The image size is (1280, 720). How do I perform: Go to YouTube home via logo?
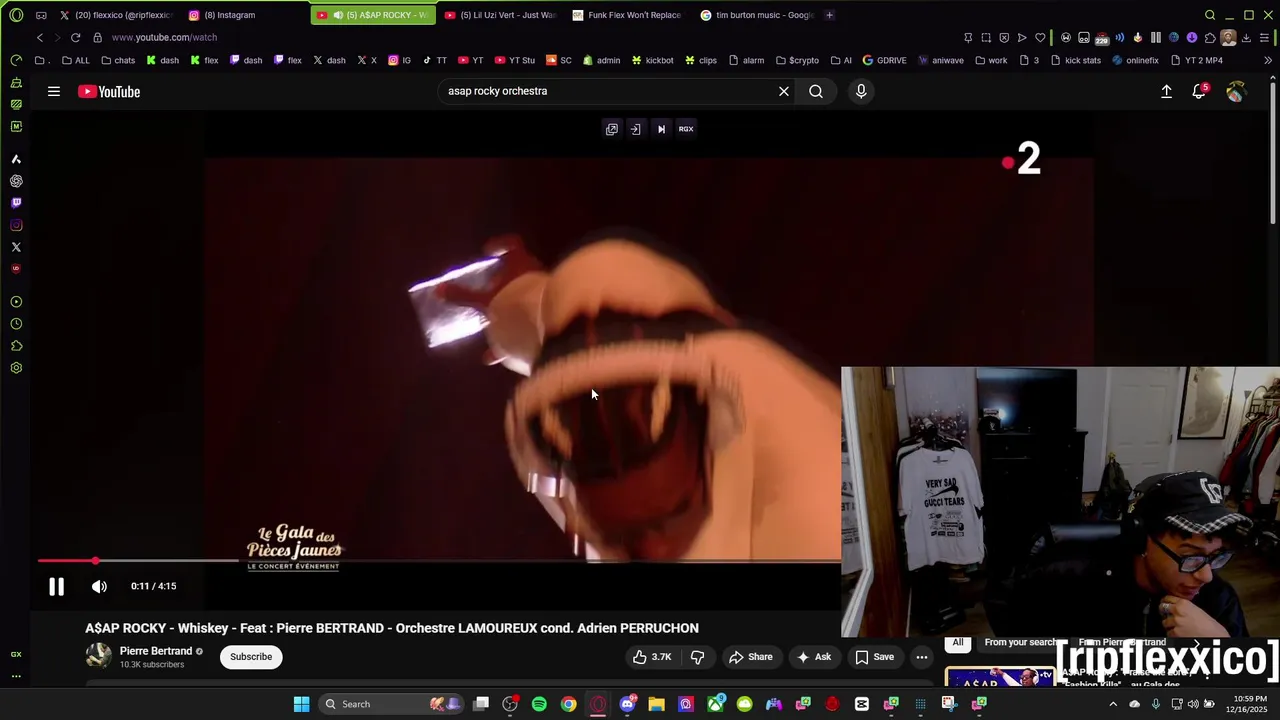(x=109, y=92)
